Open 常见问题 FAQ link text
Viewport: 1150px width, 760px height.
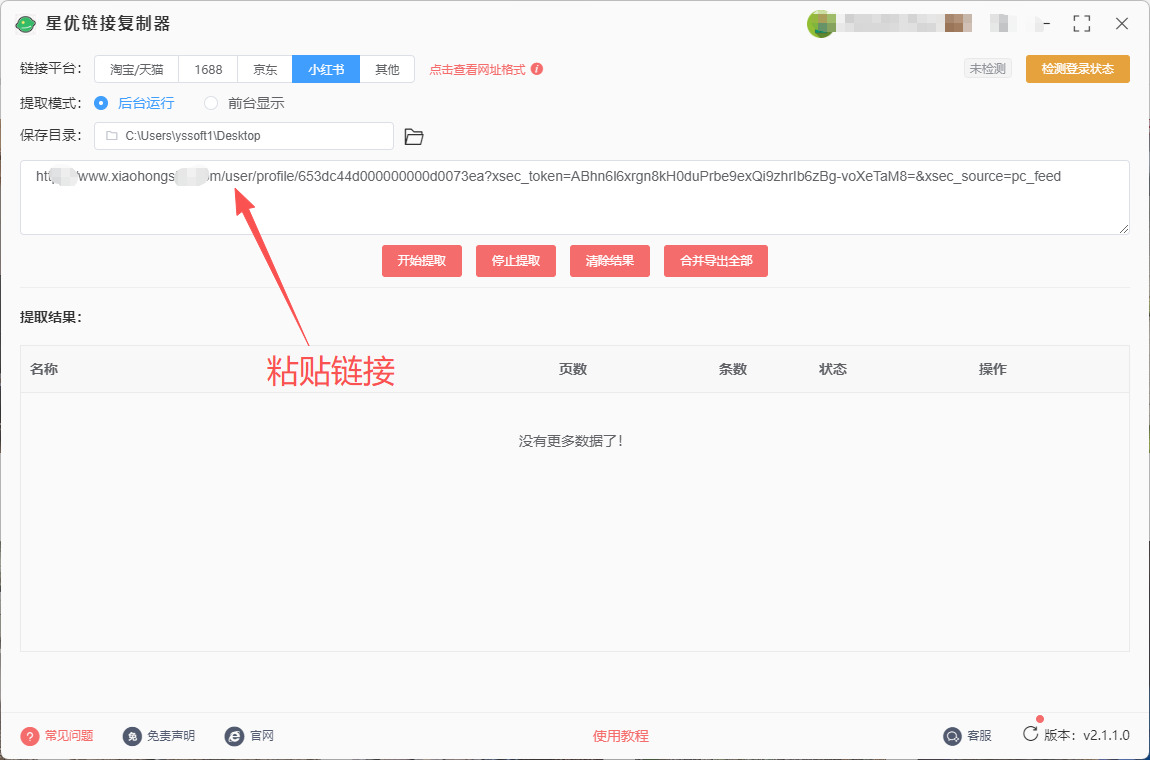click(x=69, y=736)
